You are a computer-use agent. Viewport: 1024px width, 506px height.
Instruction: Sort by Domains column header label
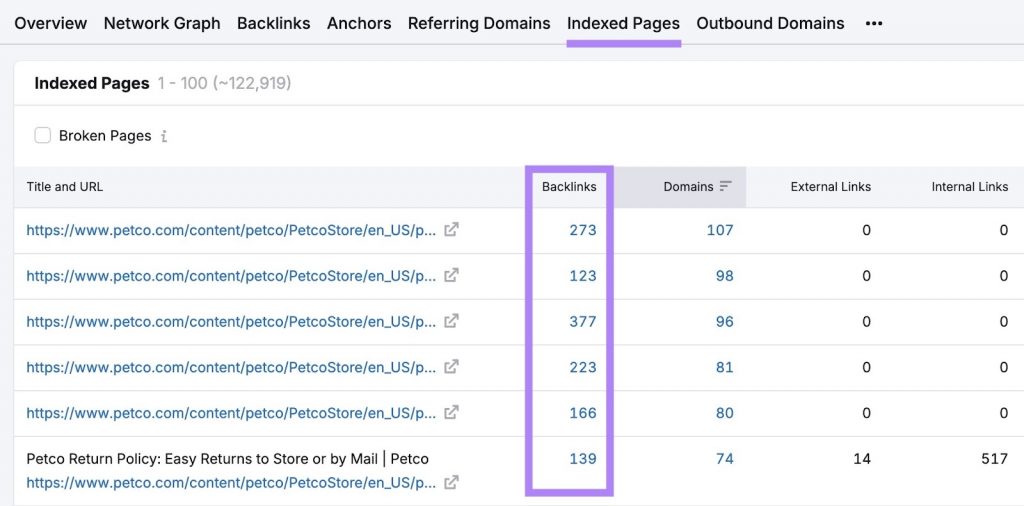click(x=688, y=187)
